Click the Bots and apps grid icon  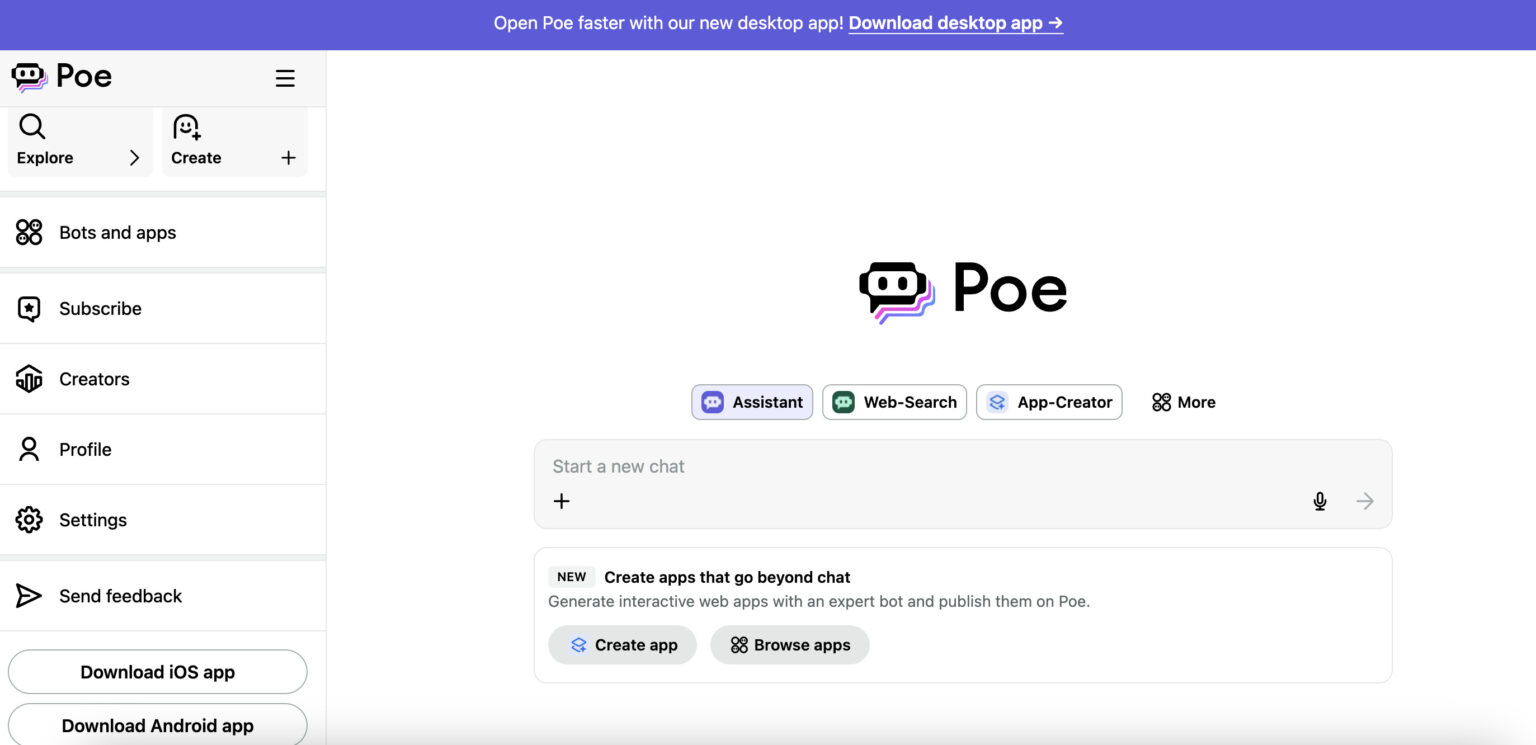pyautogui.click(x=29, y=232)
